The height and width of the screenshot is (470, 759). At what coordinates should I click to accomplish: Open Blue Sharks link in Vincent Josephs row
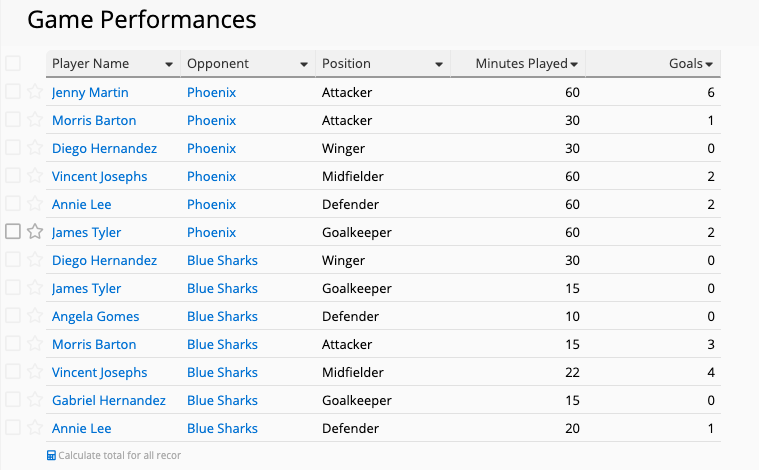pos(222,372)
